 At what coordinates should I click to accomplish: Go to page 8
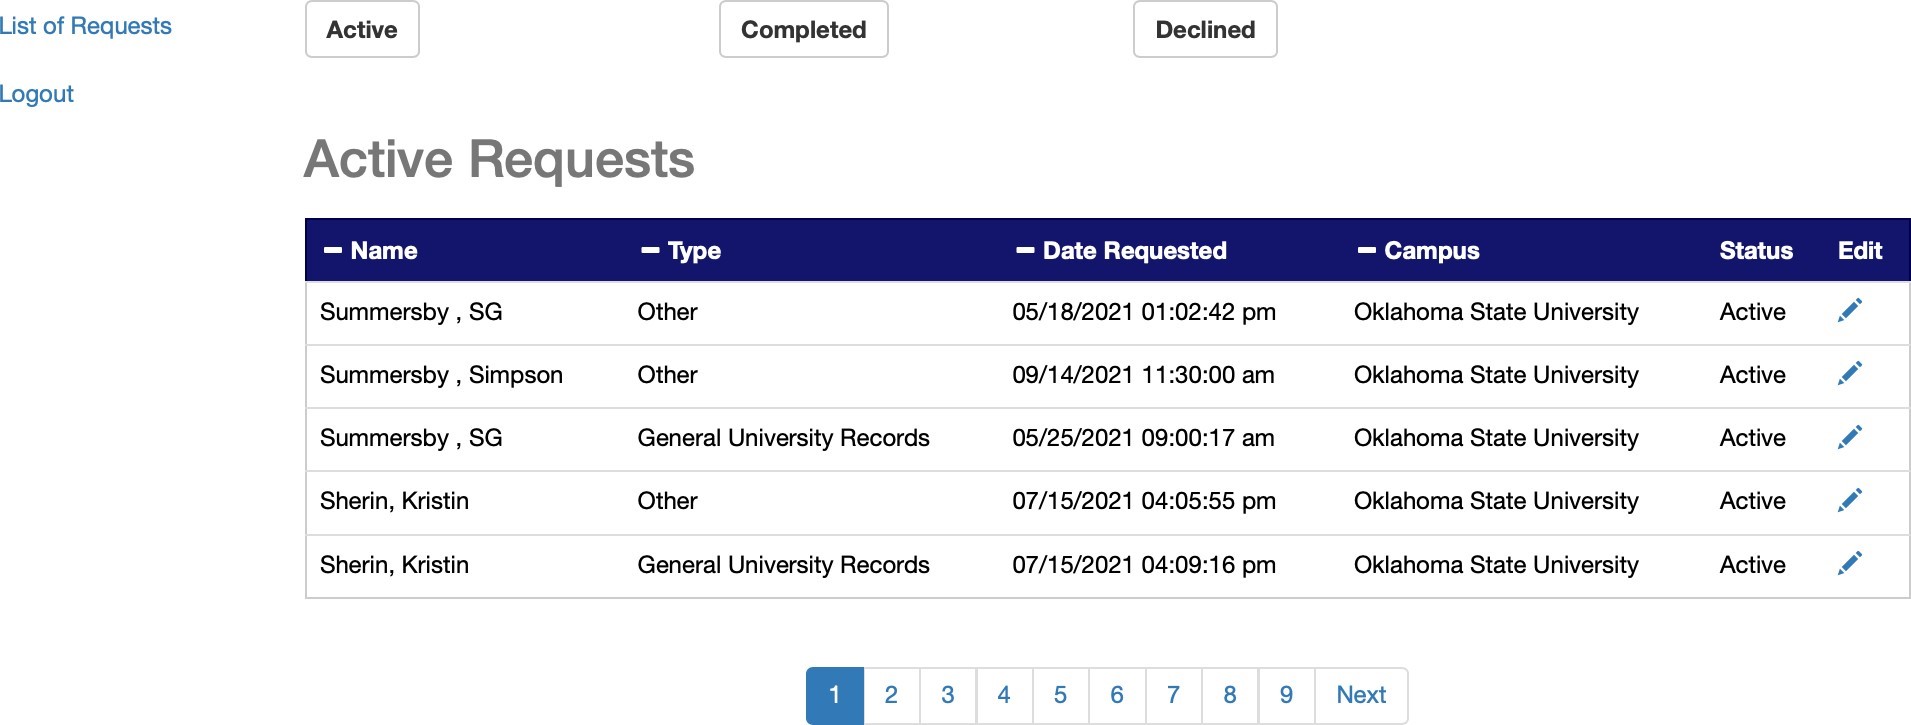click(1230, 695)
